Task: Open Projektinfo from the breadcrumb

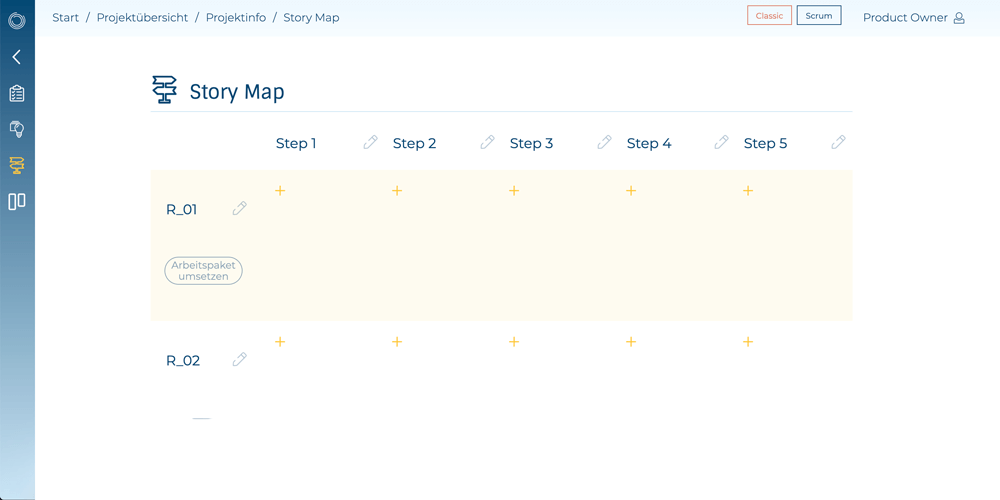Action: tap(236, 18)
